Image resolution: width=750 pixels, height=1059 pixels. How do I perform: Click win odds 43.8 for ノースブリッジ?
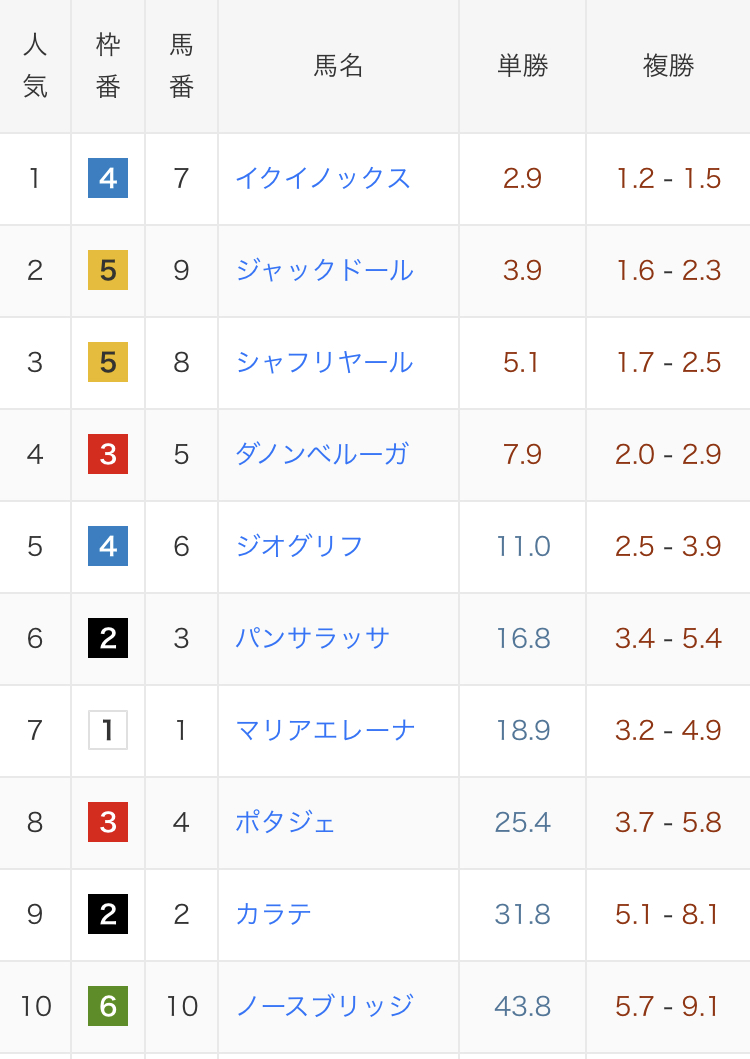coord(522,1006)
